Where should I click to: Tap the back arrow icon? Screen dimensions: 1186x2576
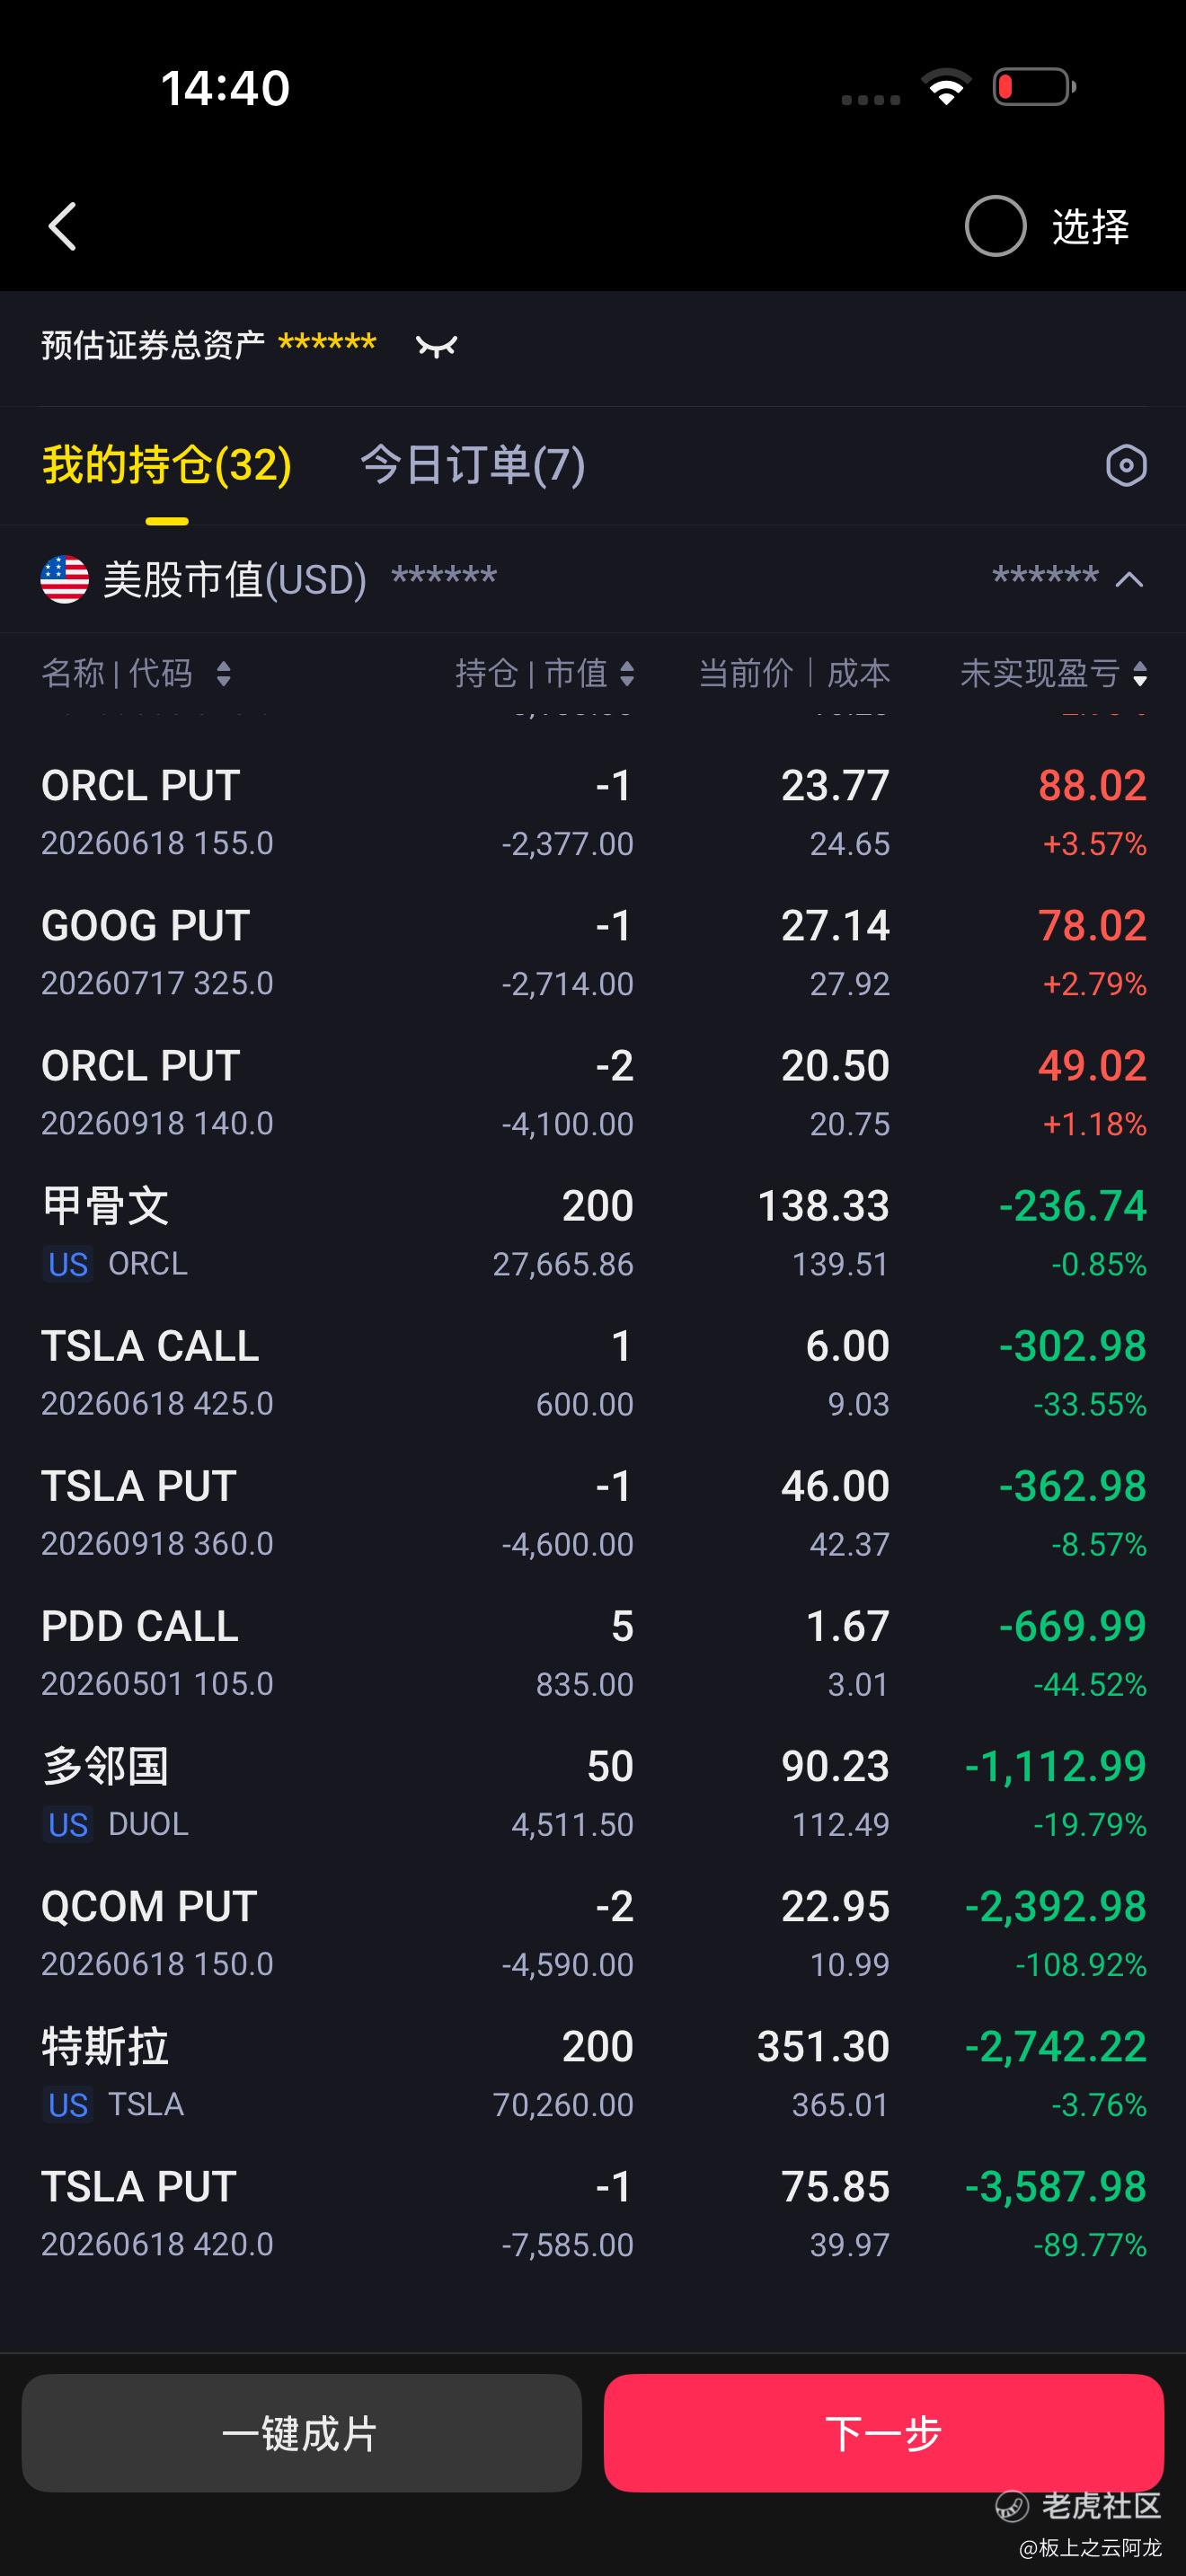(63, 226)
